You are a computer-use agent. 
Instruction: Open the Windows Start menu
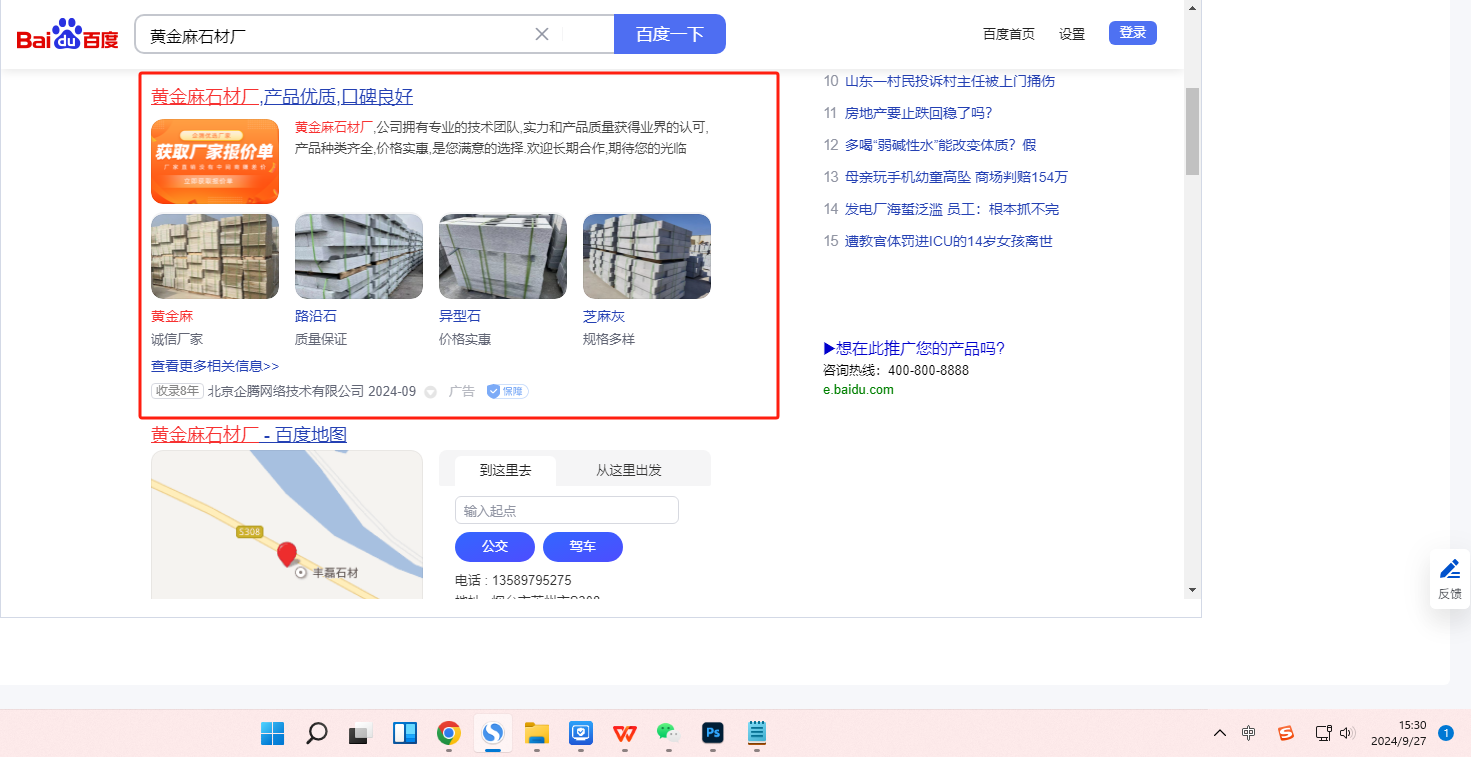point(272,734)
